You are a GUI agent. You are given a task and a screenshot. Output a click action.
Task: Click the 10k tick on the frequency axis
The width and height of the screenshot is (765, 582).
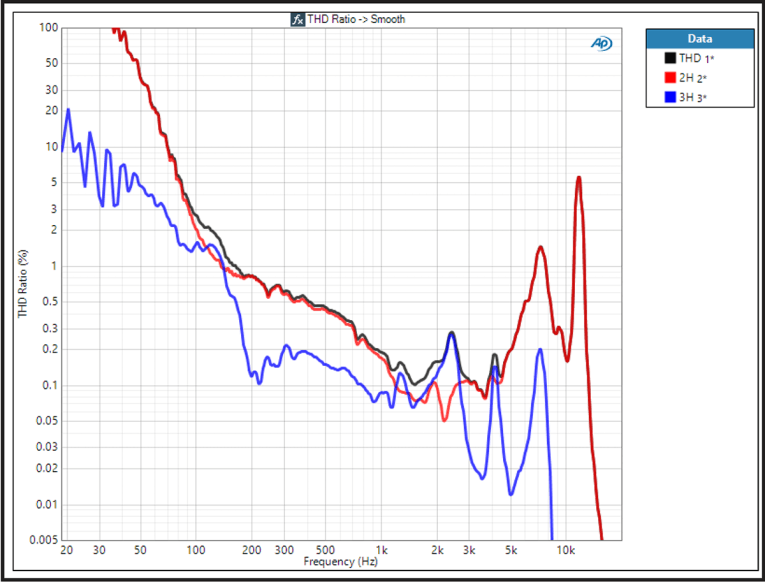pos(566,551)
